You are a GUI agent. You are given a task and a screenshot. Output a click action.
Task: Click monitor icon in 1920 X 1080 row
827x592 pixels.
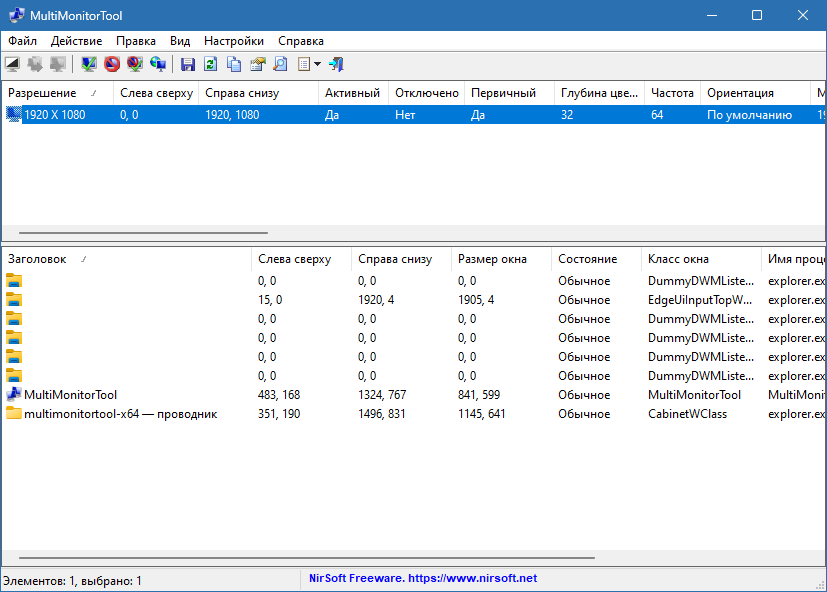tap(14, 114)
